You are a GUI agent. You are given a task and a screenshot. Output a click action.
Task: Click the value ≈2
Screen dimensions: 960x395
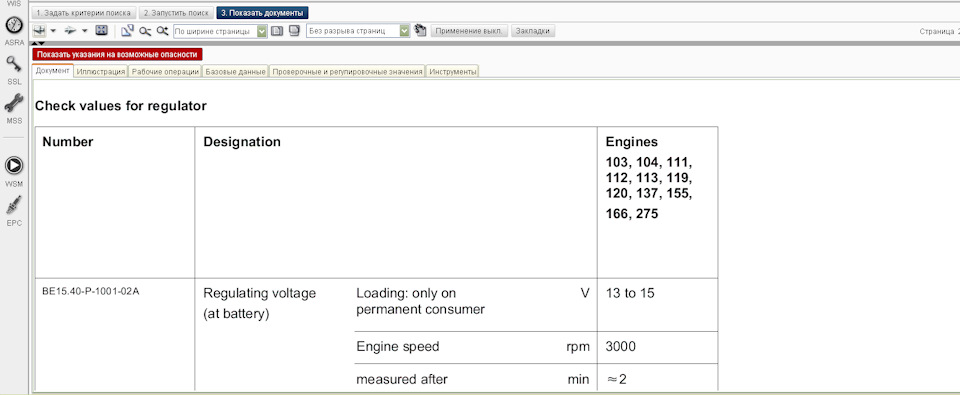[617, 379]
